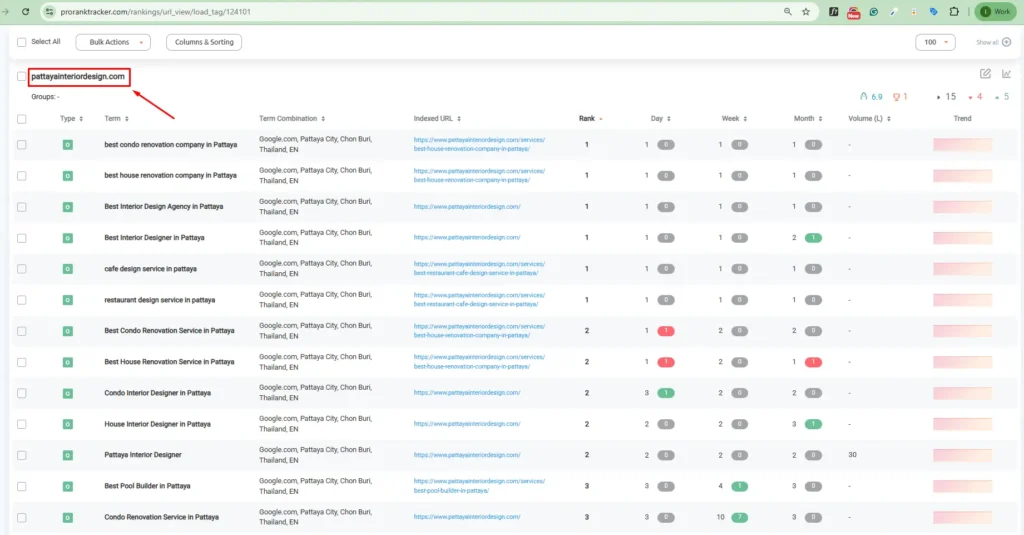Check the row for restaurant design service in pattaya
Viewport: 1024px width, 535px height.
[22, 300]
